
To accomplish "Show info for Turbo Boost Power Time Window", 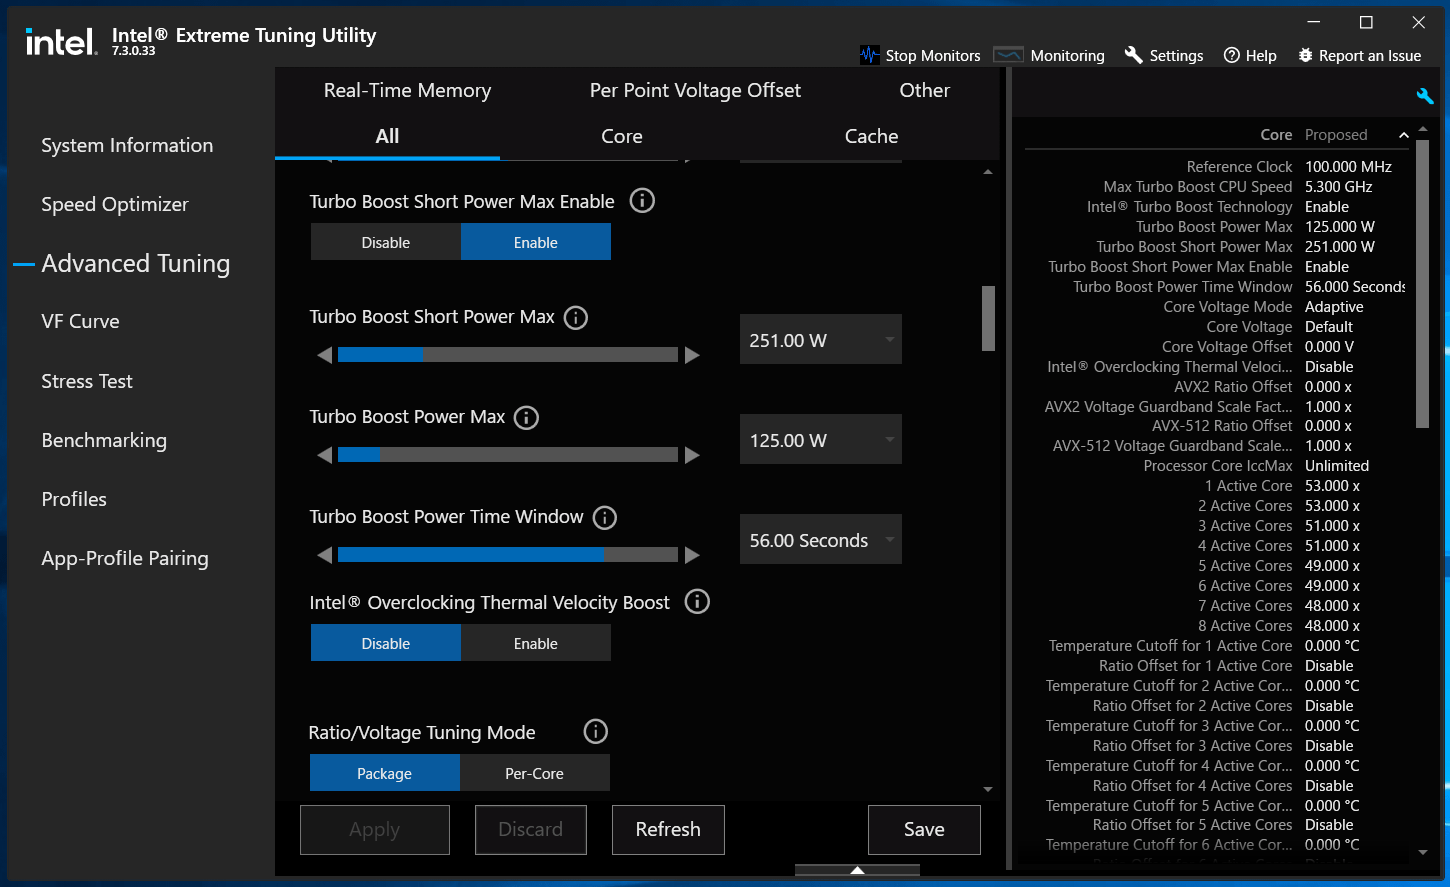I will [x=605, y=518].
